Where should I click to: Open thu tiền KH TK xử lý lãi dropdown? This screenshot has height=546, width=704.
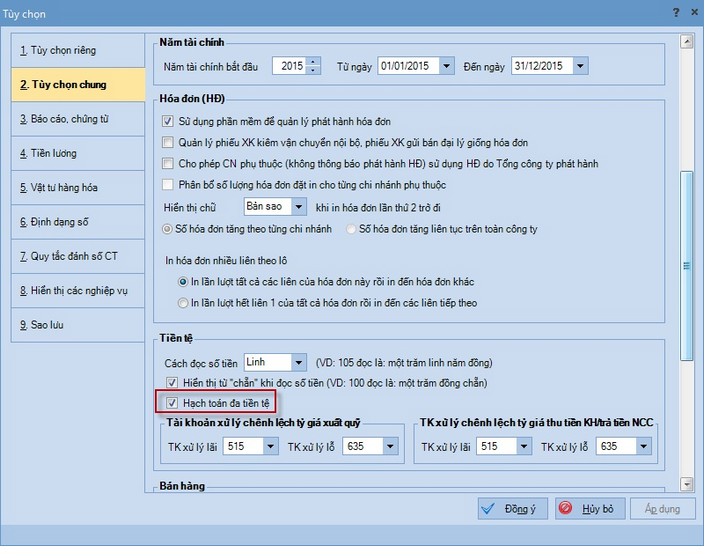[x=524, y=446]
